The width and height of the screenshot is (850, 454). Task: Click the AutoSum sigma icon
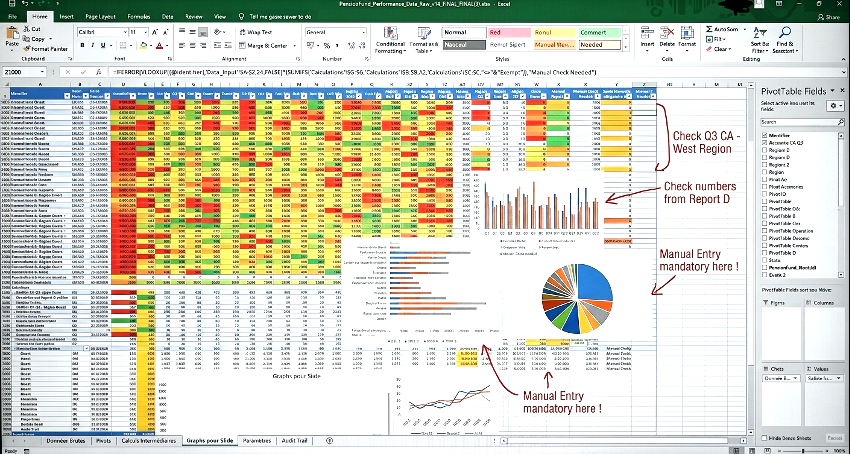click(x=710, y=29)
